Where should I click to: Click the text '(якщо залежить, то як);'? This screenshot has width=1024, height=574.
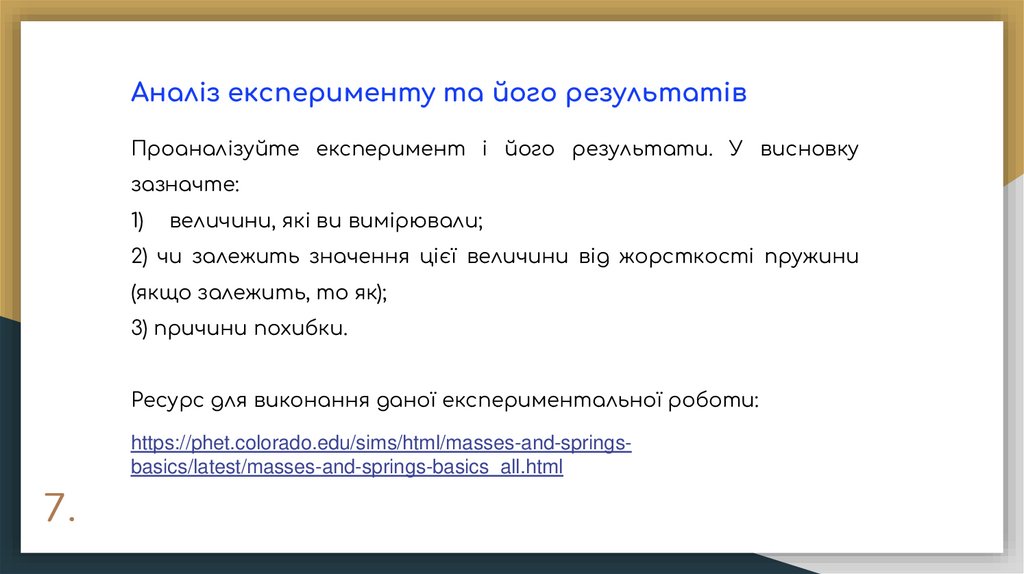[259, 293]
